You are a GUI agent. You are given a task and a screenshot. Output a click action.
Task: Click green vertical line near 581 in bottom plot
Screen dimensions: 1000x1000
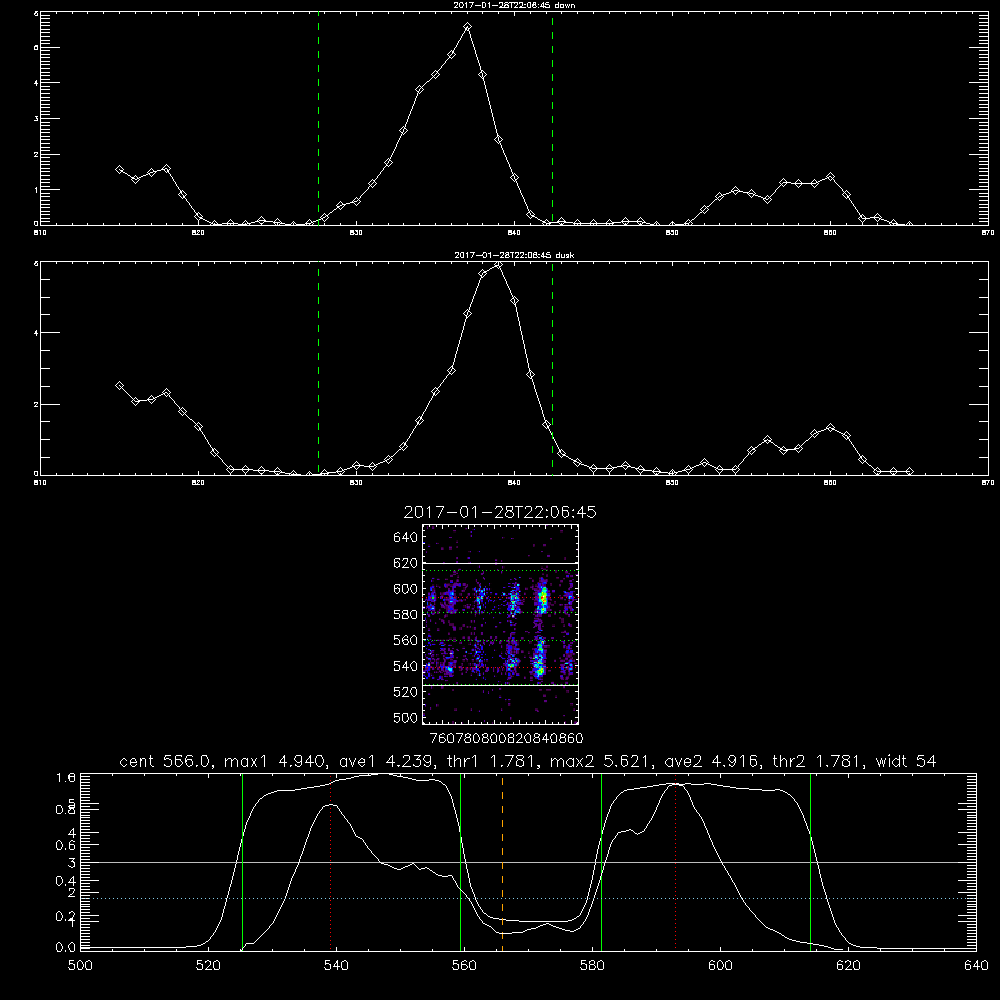coord(601,862)
